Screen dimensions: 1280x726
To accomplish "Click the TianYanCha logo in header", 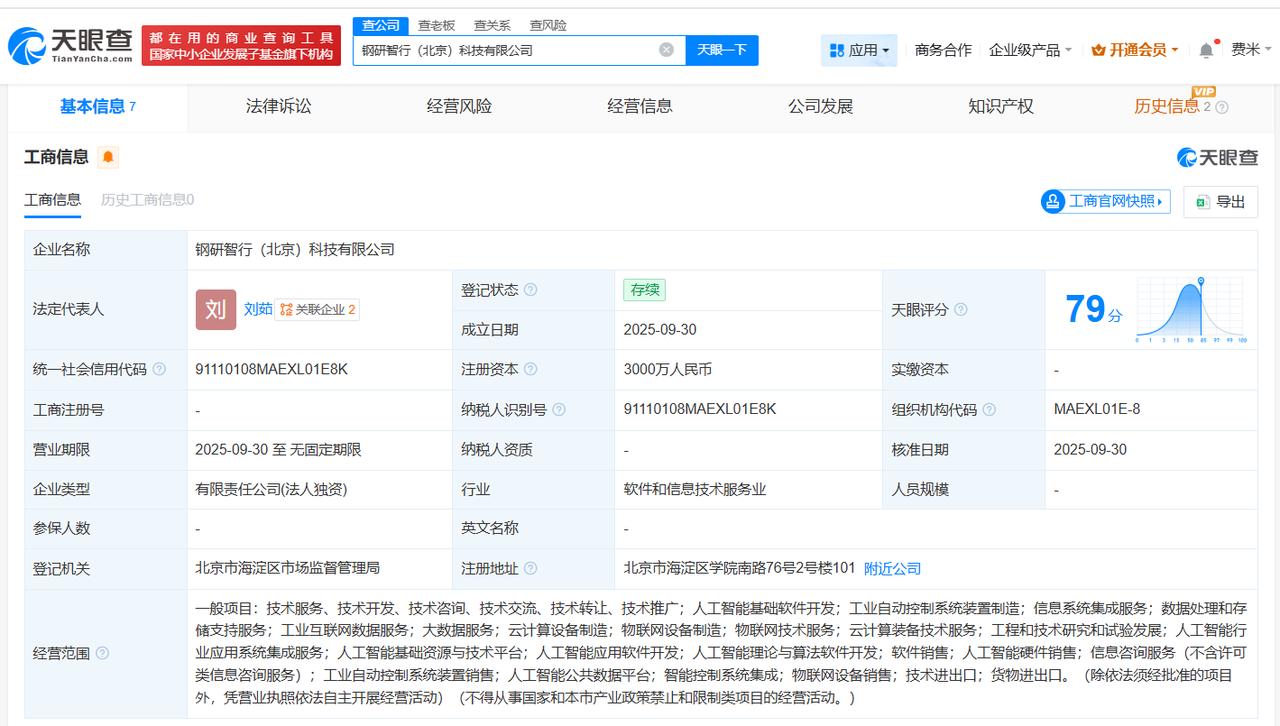I will [70, 46].
